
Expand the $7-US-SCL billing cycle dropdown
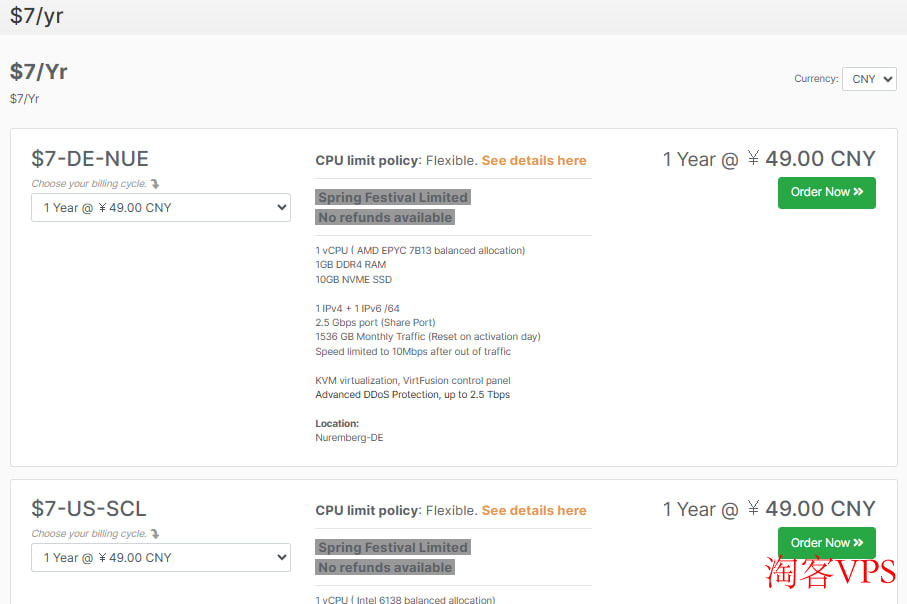[x=161, y=558]
